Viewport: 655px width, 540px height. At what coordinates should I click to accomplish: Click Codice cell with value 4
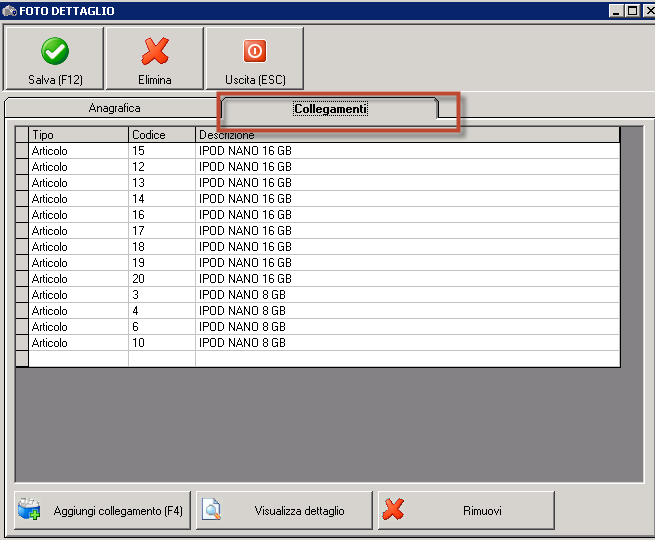pos(162,311)
